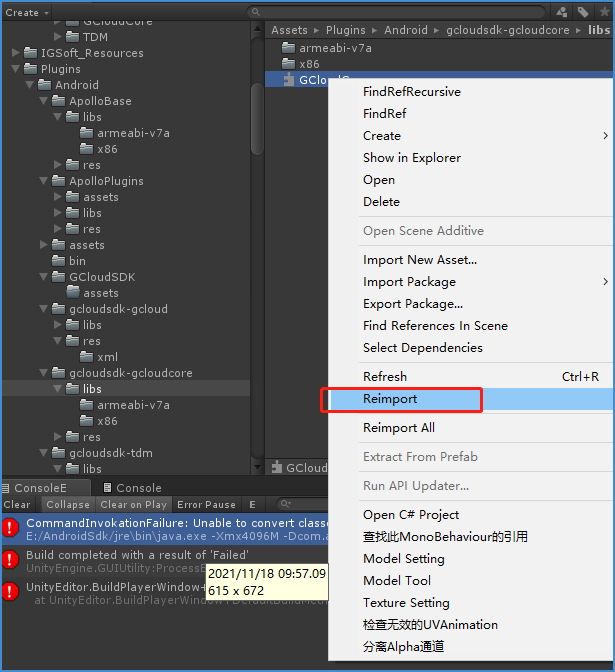
Task: Toggle Error Pause in console
Action: (207, 504)
